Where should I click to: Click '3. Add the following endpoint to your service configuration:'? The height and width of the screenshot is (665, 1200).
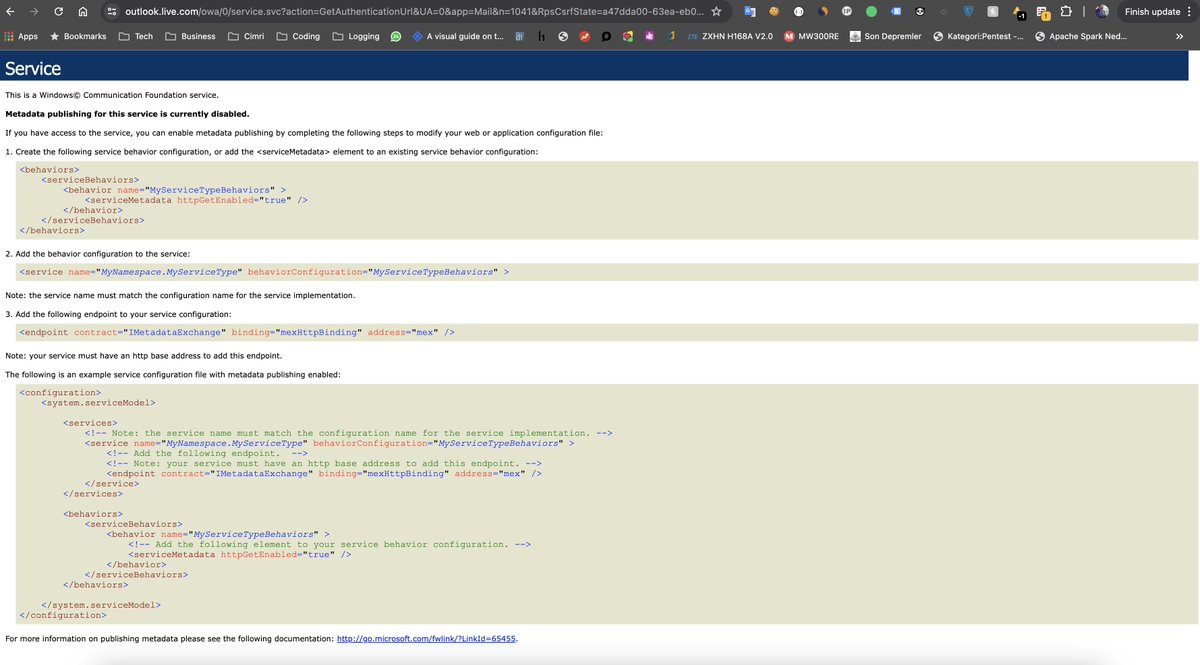click(117, 315)
